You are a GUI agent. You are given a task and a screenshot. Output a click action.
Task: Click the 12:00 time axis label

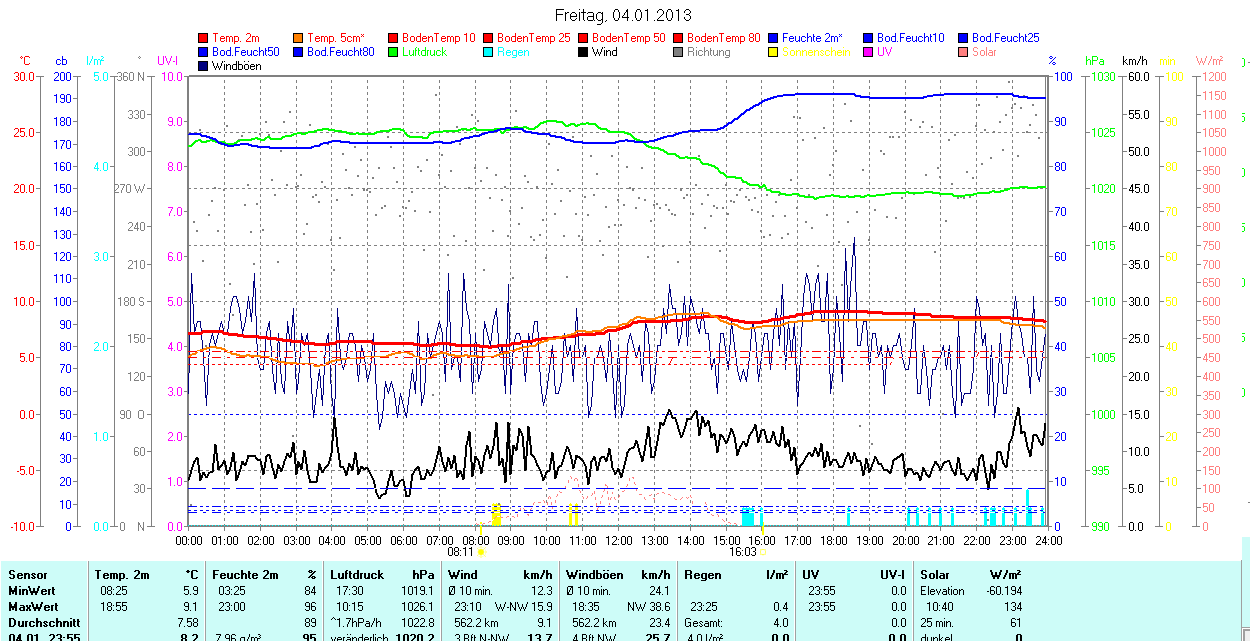pos(618,540)
